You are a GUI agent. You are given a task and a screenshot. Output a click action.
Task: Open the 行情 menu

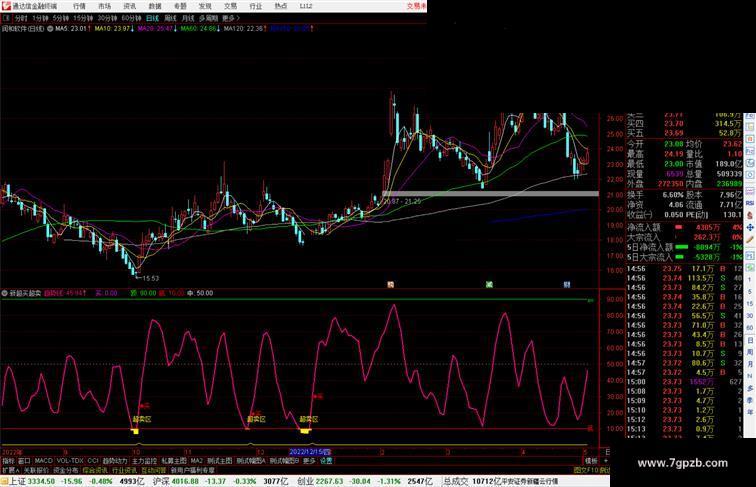[79, 6]
